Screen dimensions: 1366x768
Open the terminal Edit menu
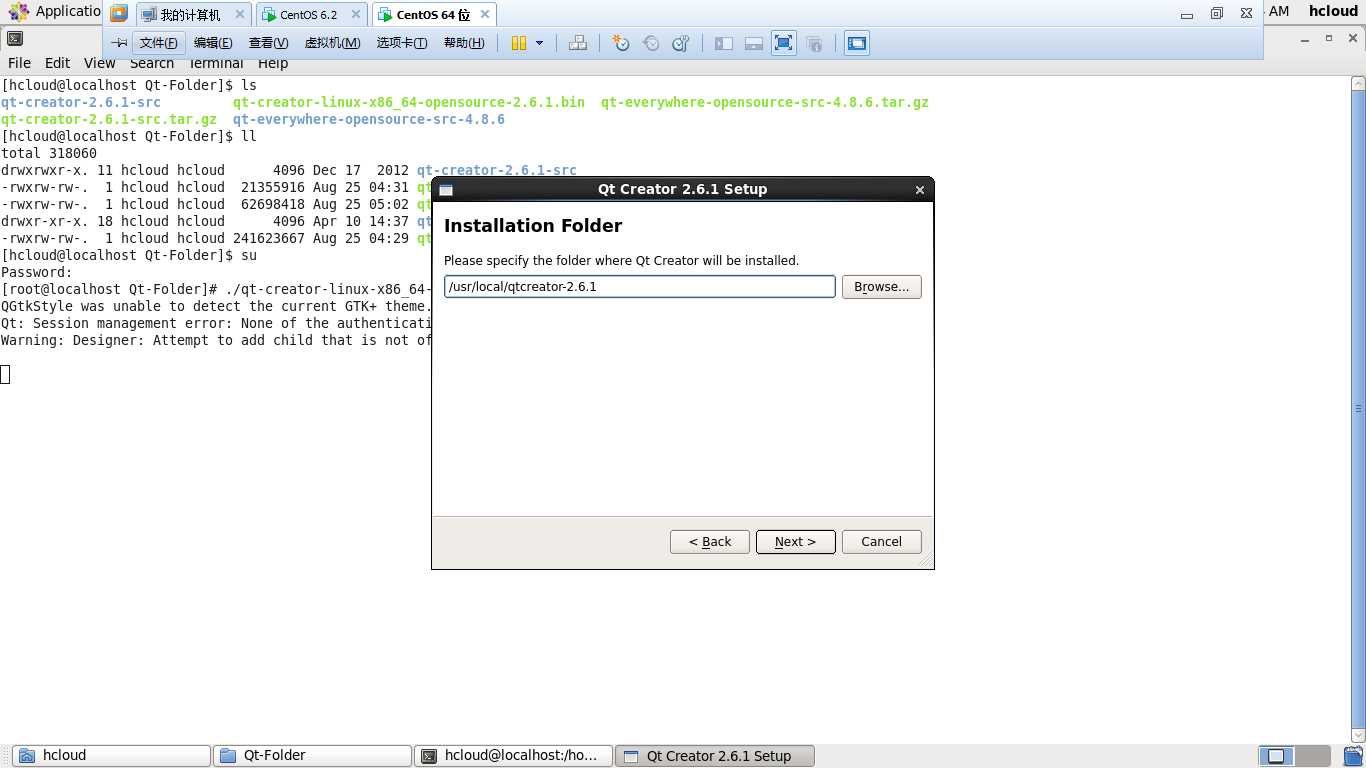[57, 63]
